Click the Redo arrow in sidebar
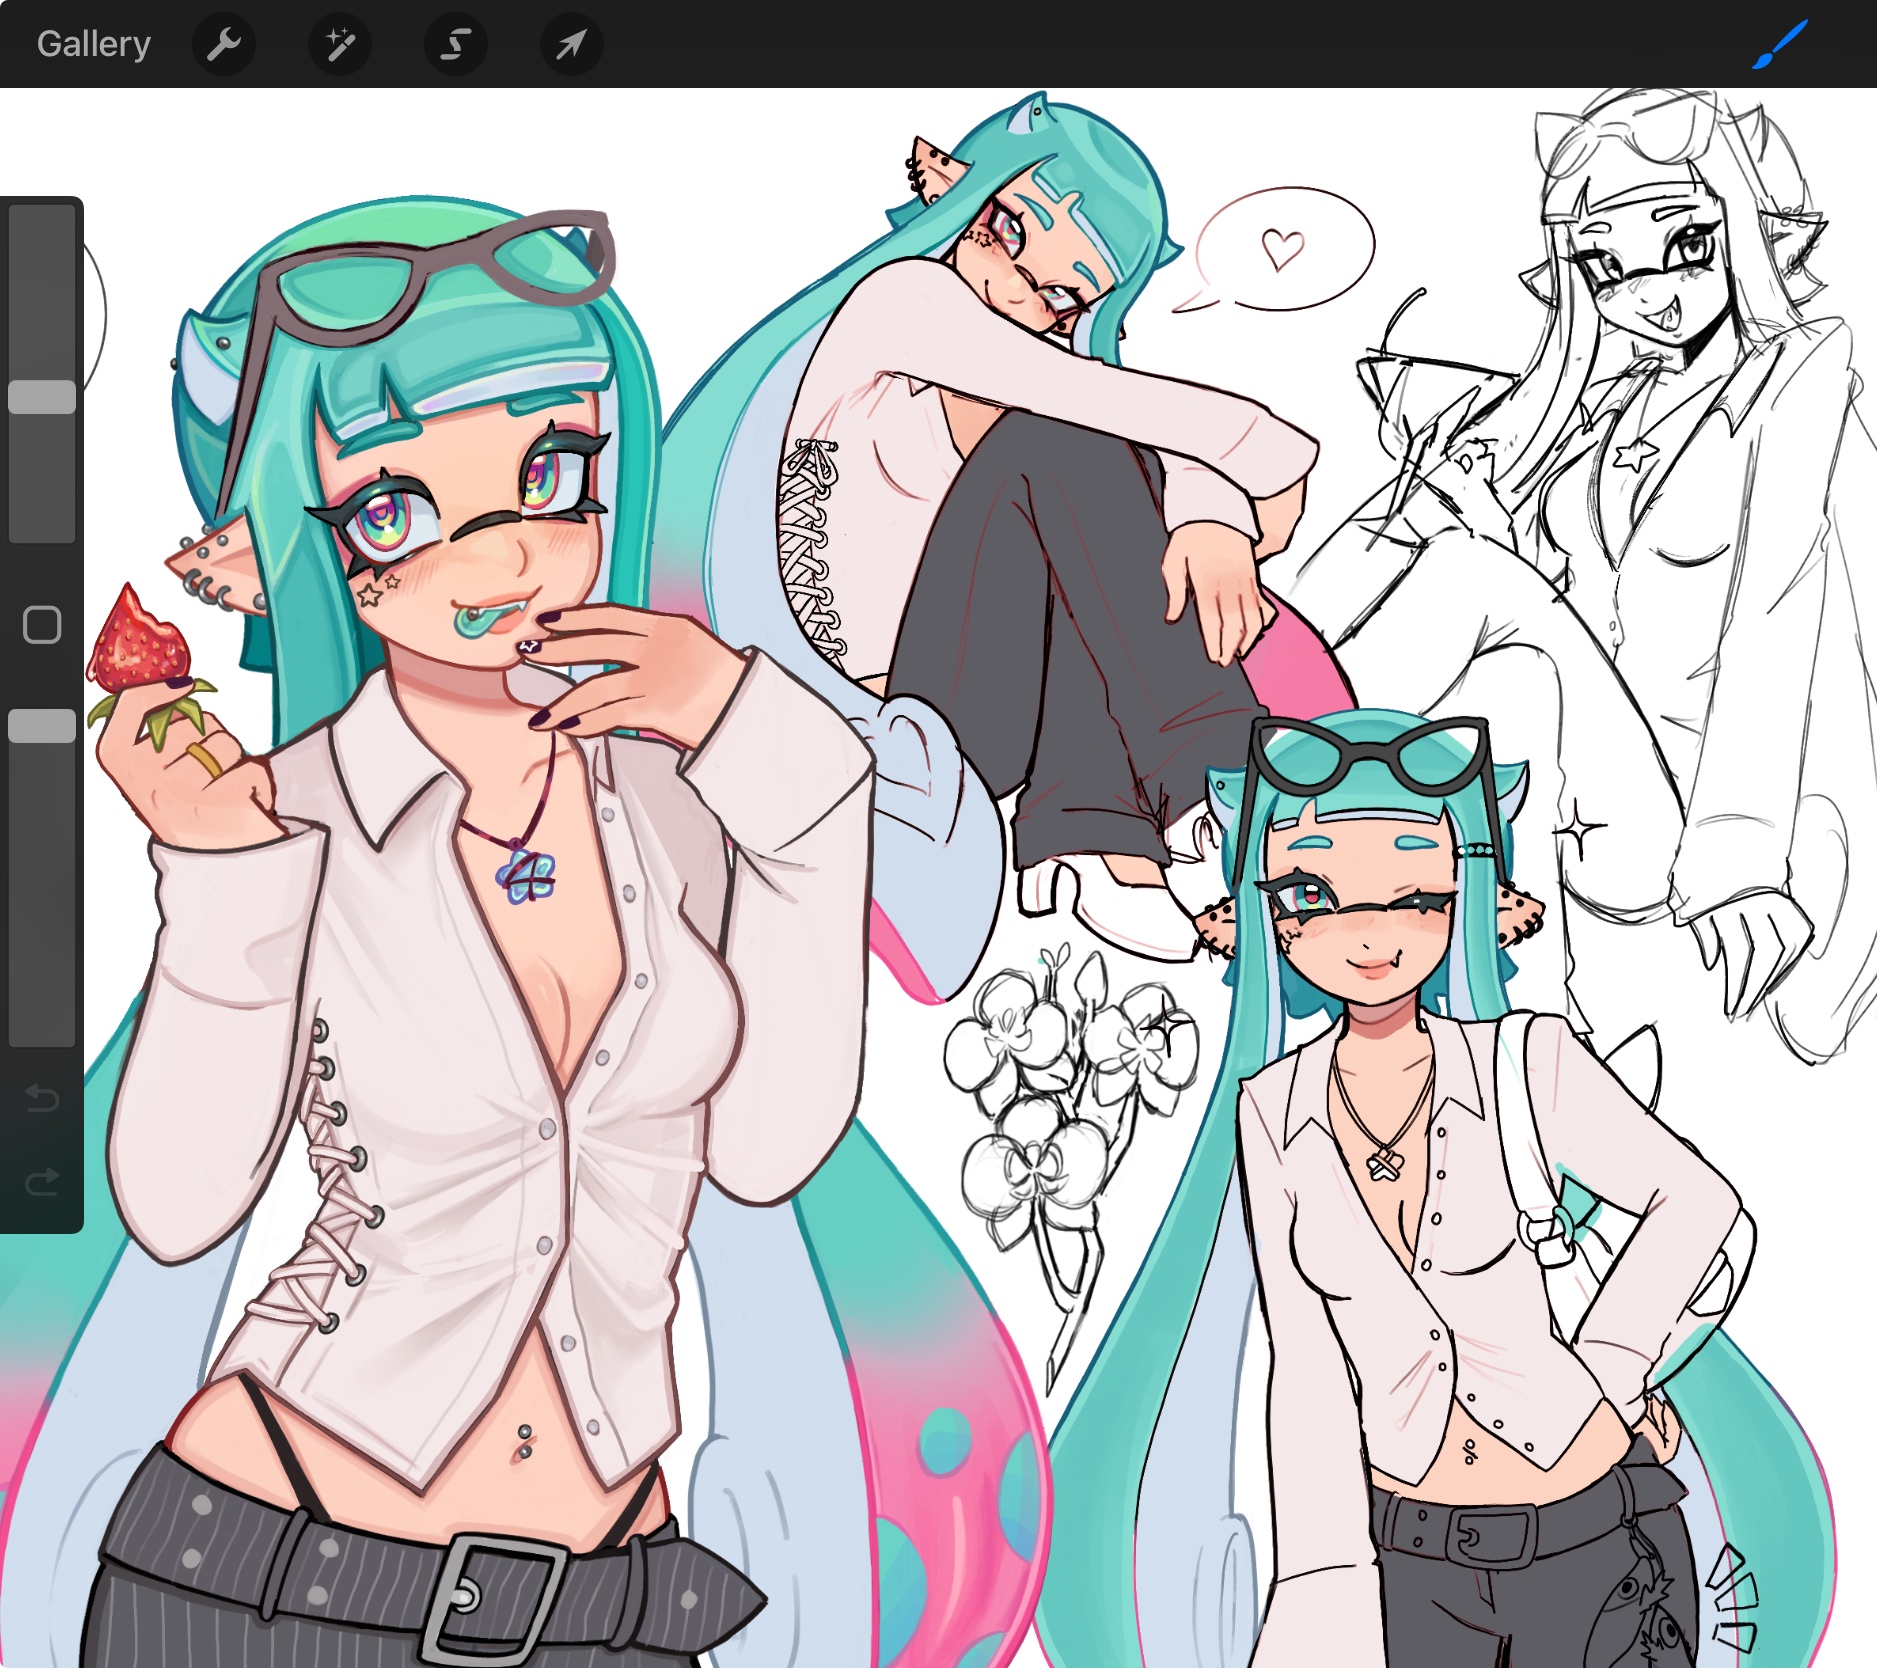Image resolution: width=1877 pixels, height=1668 pixels. 42,1183
